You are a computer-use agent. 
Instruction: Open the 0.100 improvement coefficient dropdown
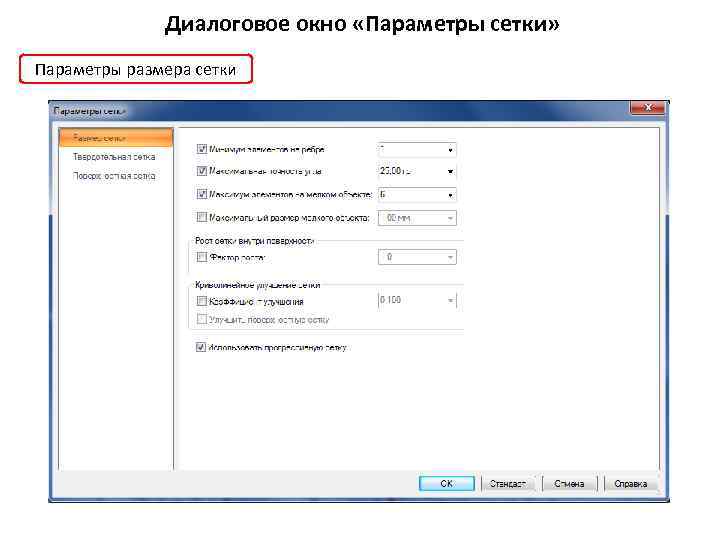tap(450, 301)
